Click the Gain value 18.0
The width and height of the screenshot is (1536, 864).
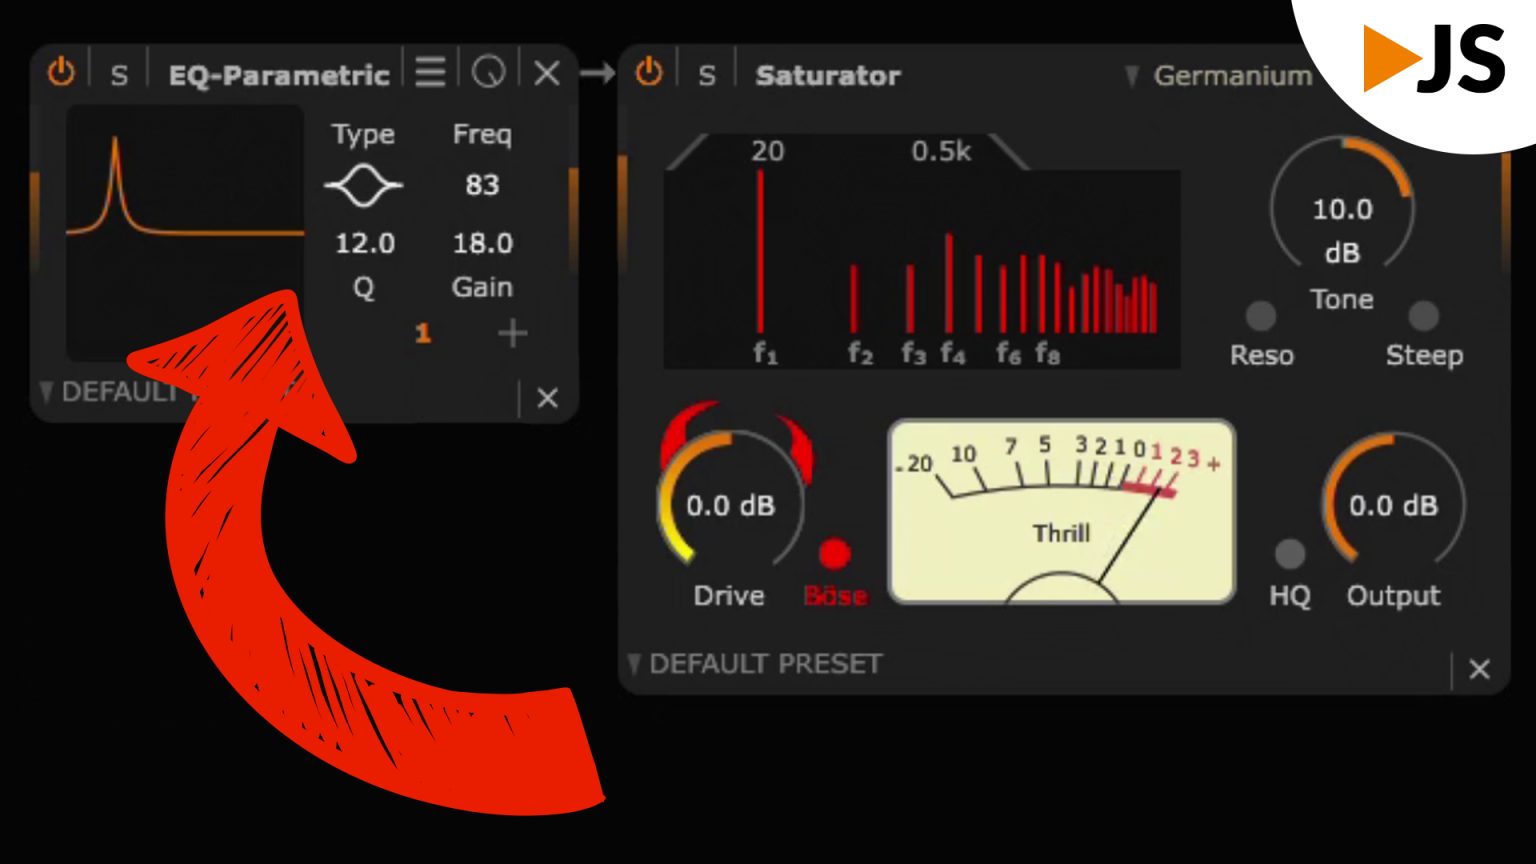[x=482, y=243]
